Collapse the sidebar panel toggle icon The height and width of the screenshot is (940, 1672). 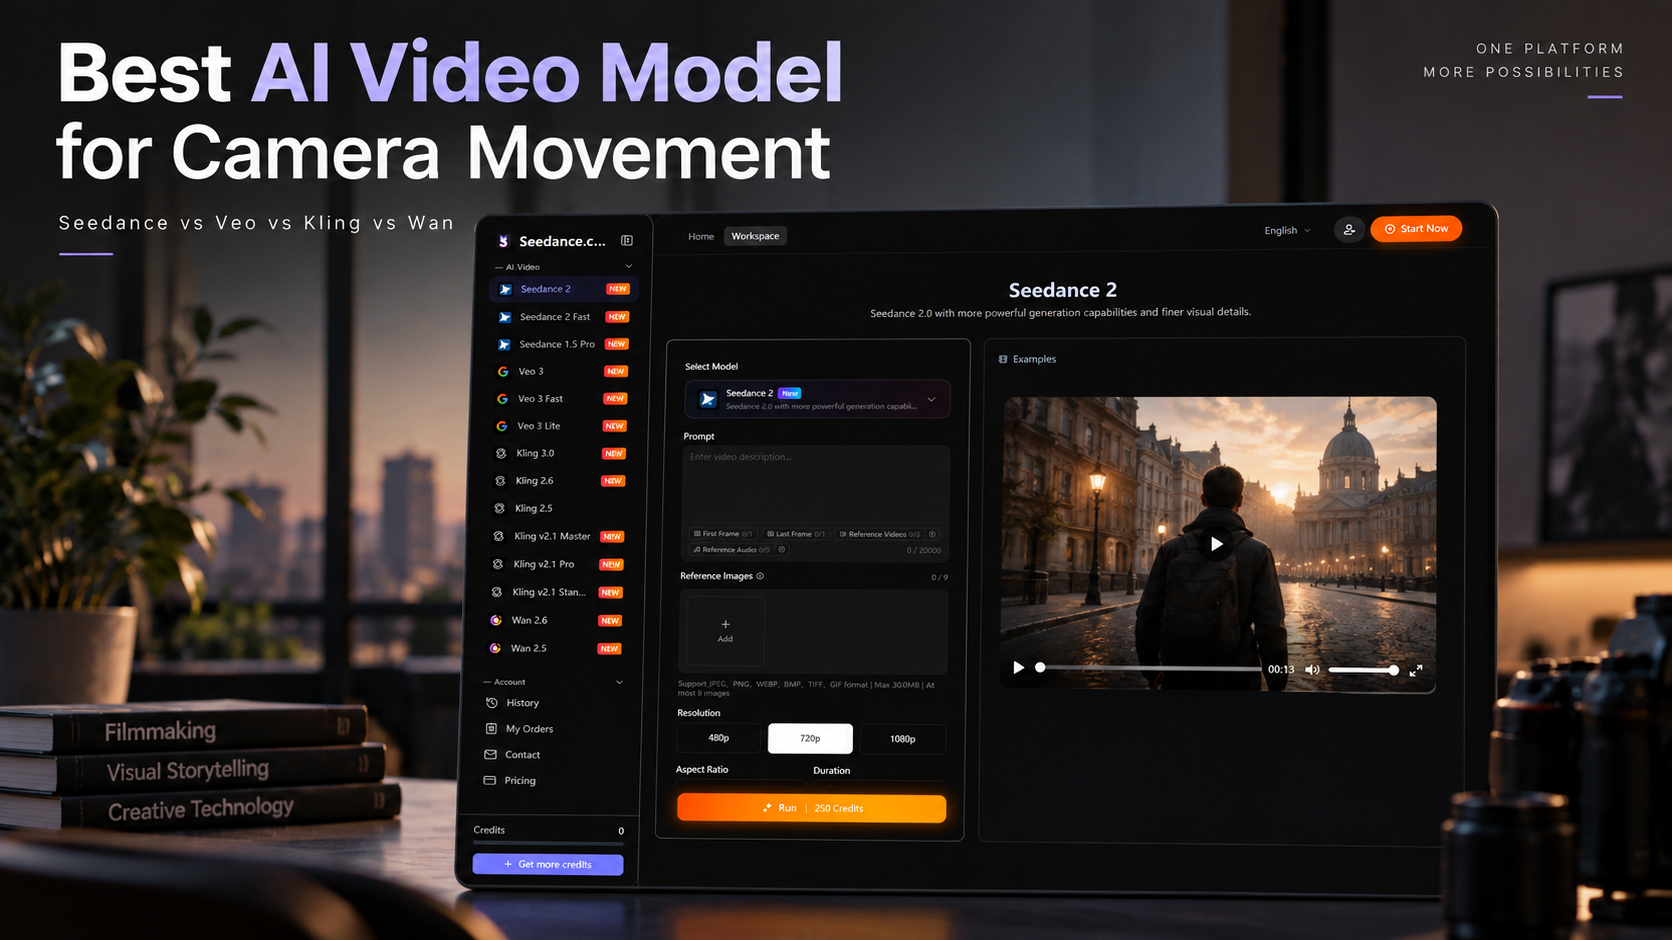(x=627, y=240)
